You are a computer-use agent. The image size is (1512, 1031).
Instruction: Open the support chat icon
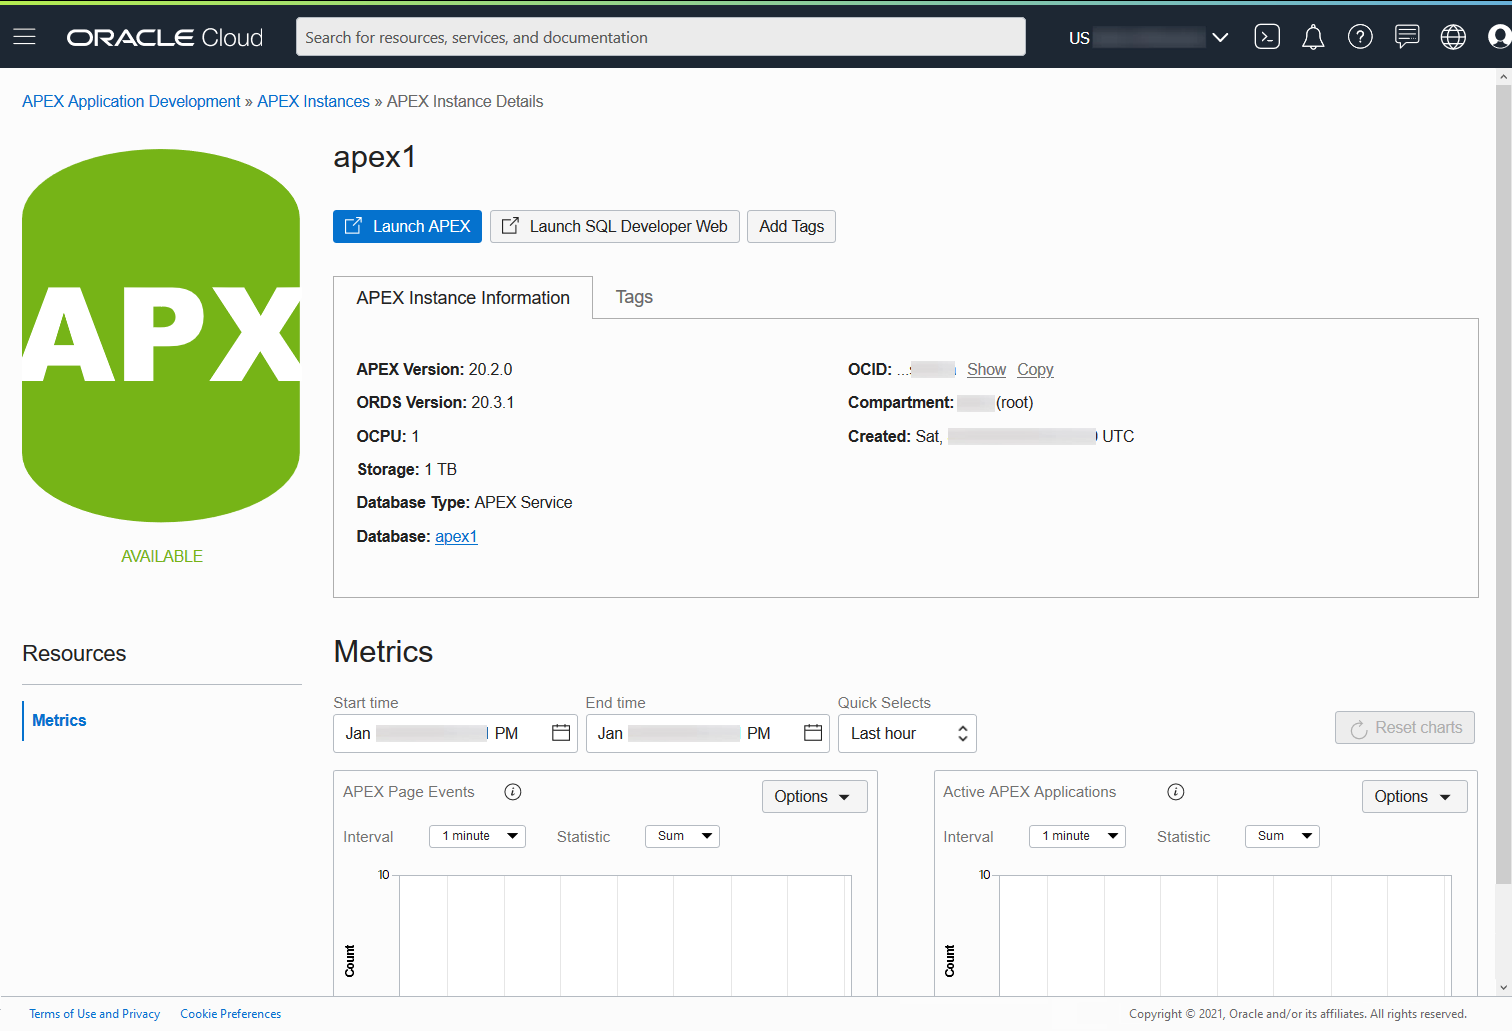(1407, 37)
